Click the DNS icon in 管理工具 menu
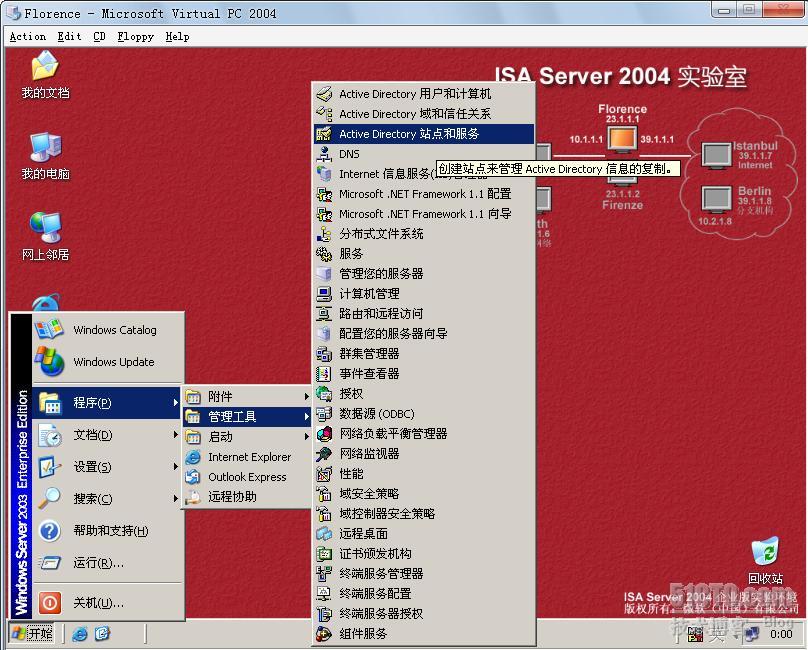 (x=324, y=154)
